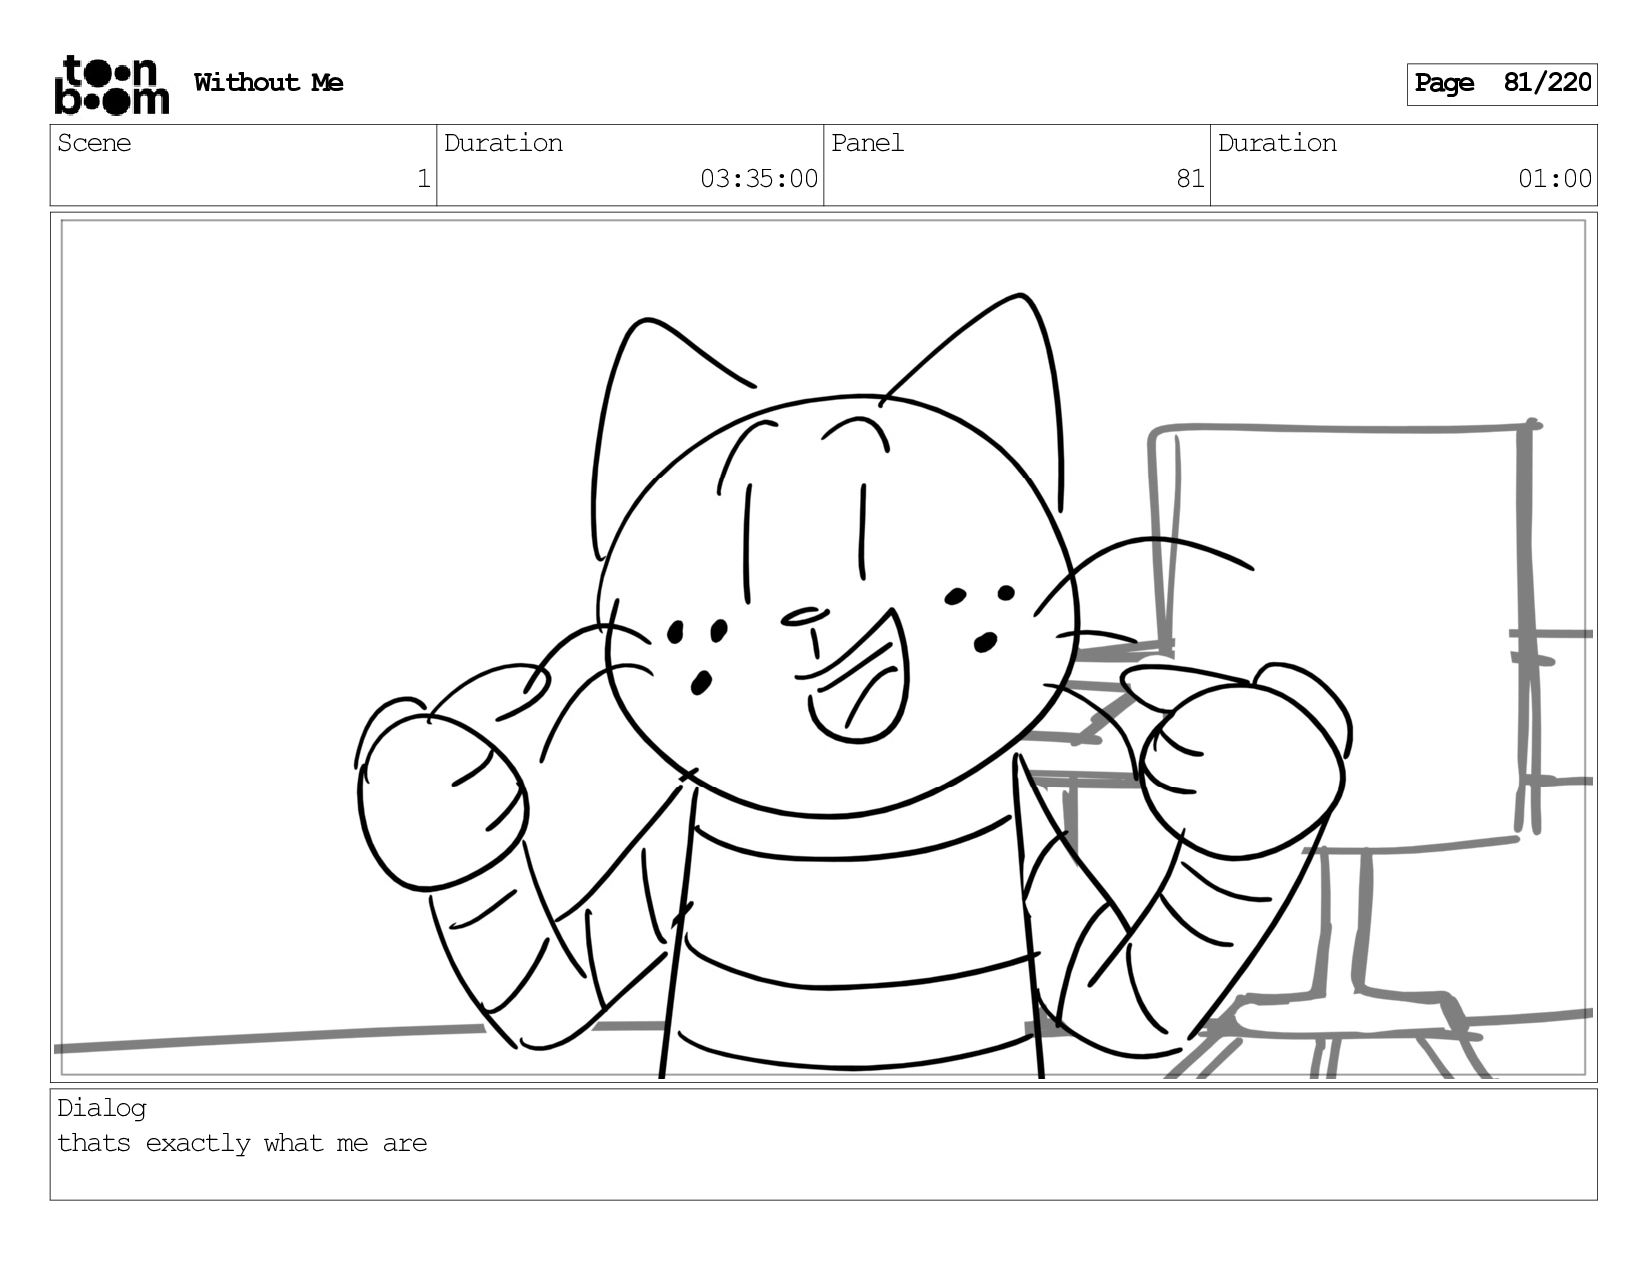Click the Dialog label
1650x1275 pixels.
pos(102,1108)
